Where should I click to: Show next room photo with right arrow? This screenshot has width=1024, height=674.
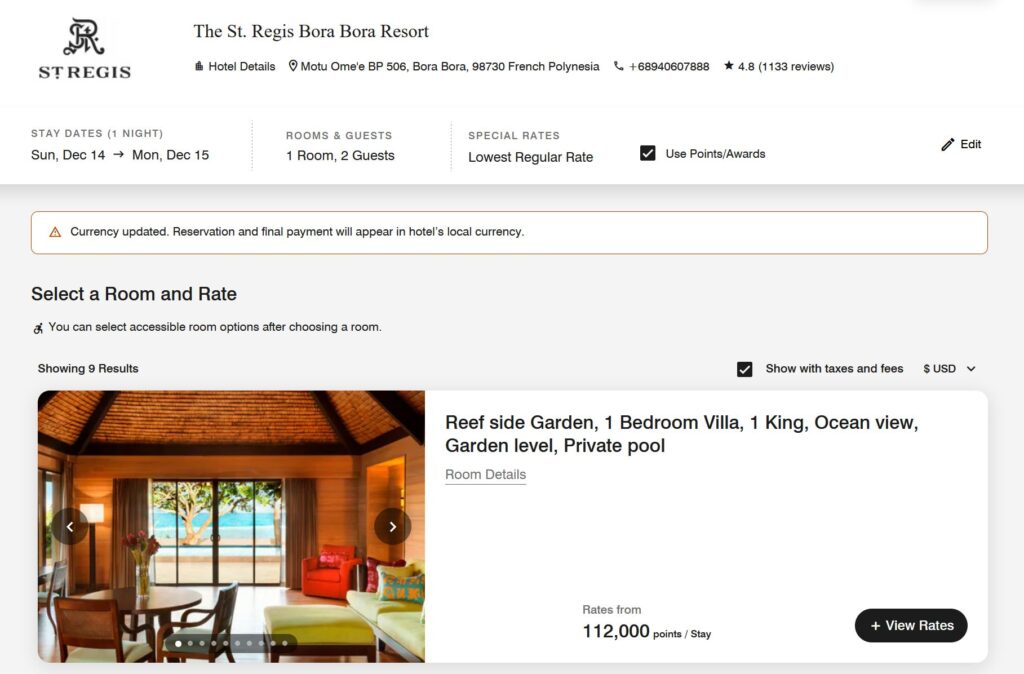tap(392, 526)
